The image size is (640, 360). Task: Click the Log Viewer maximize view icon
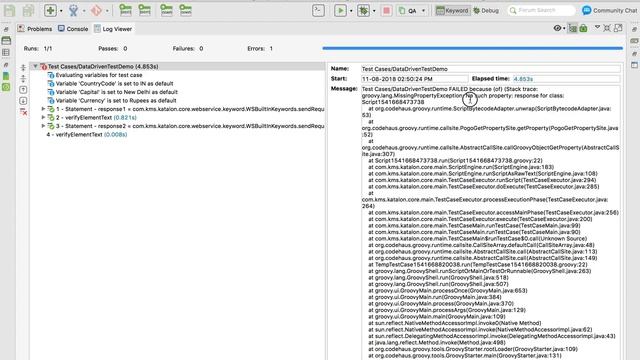[618, 28]
